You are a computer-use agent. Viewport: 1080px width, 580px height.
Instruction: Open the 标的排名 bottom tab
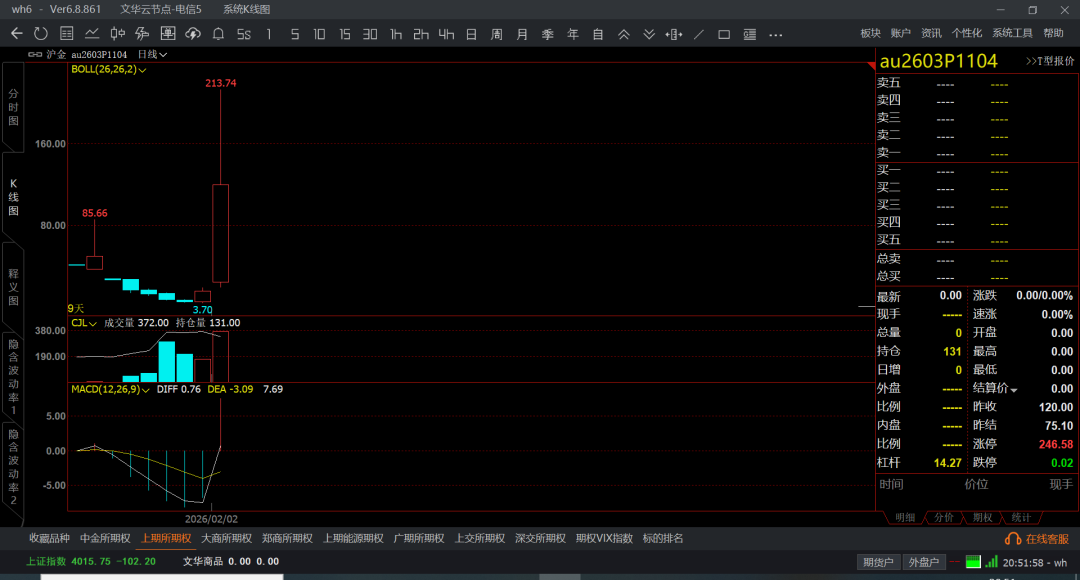[663, 539]
